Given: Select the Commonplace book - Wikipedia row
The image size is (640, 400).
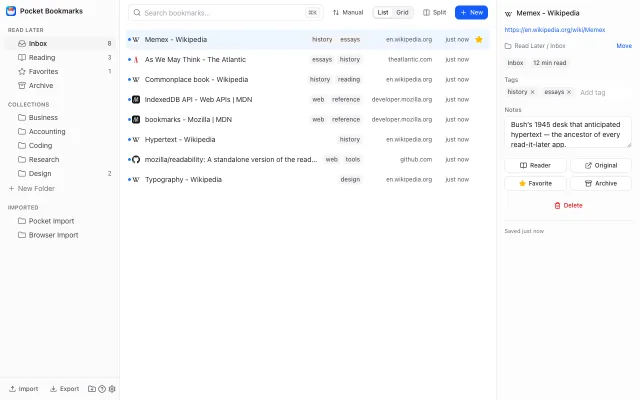Looking at the screenshot, I should 307,80.
